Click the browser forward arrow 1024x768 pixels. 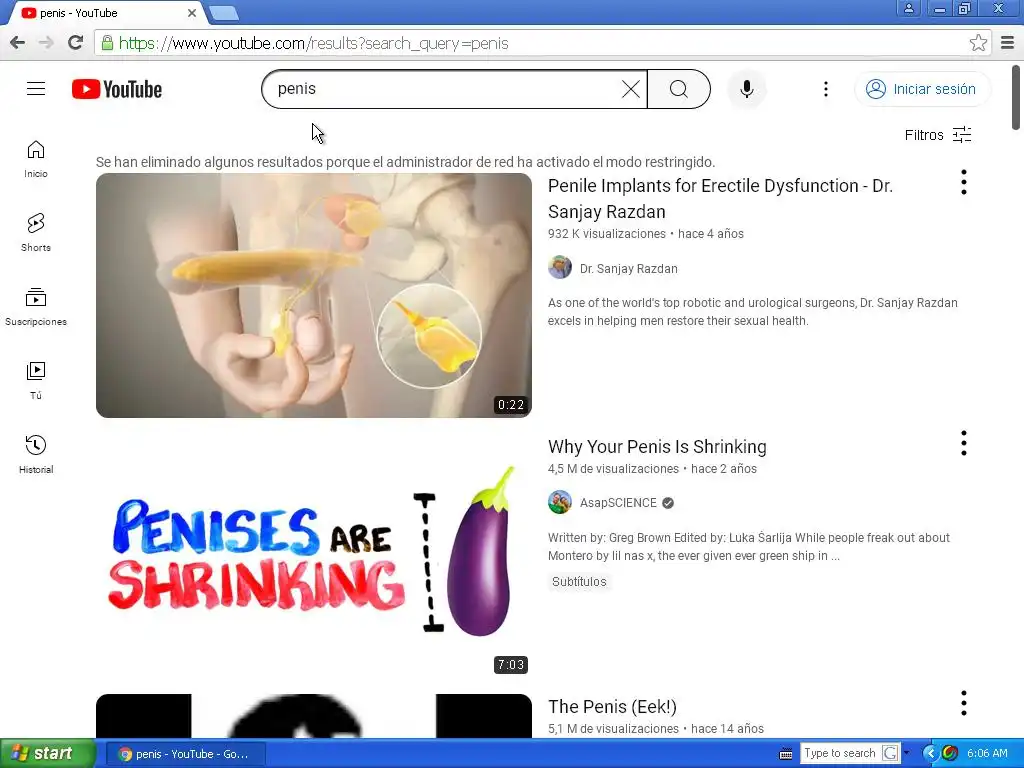(46, 43)
